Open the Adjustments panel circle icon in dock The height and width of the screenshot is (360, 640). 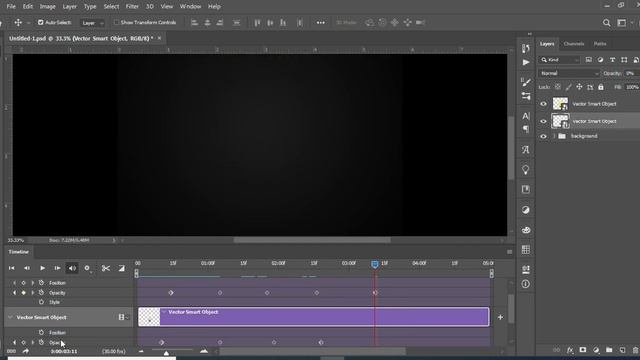[x=526, y=210]
